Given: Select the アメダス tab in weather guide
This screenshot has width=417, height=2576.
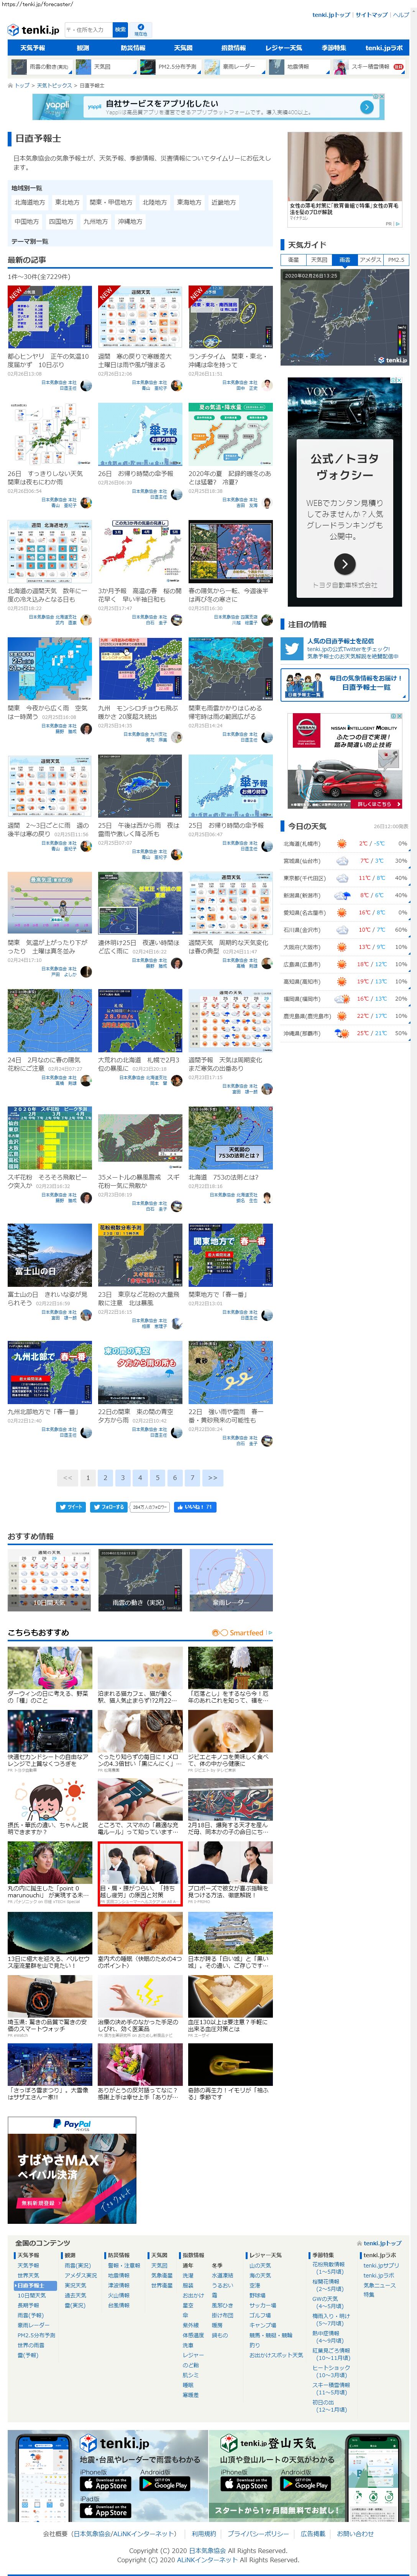Looking at the screenshot, I should pos(370,260).
